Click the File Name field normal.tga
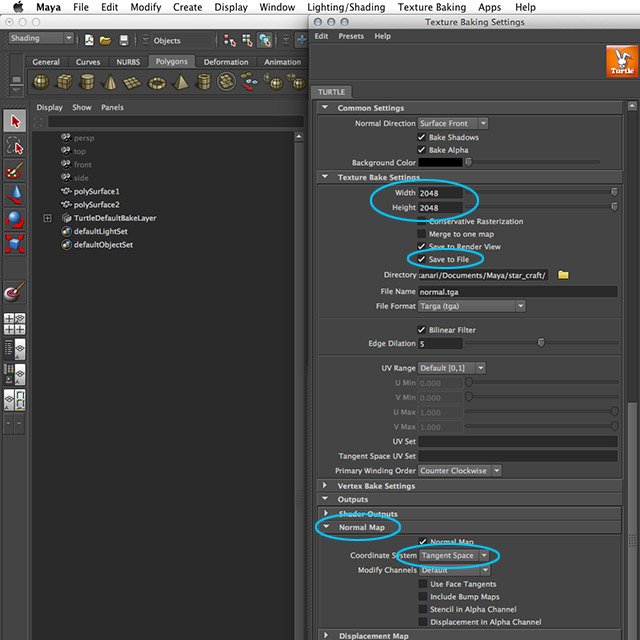The width and height of the screenshot is (640, 640). point(518,291)
